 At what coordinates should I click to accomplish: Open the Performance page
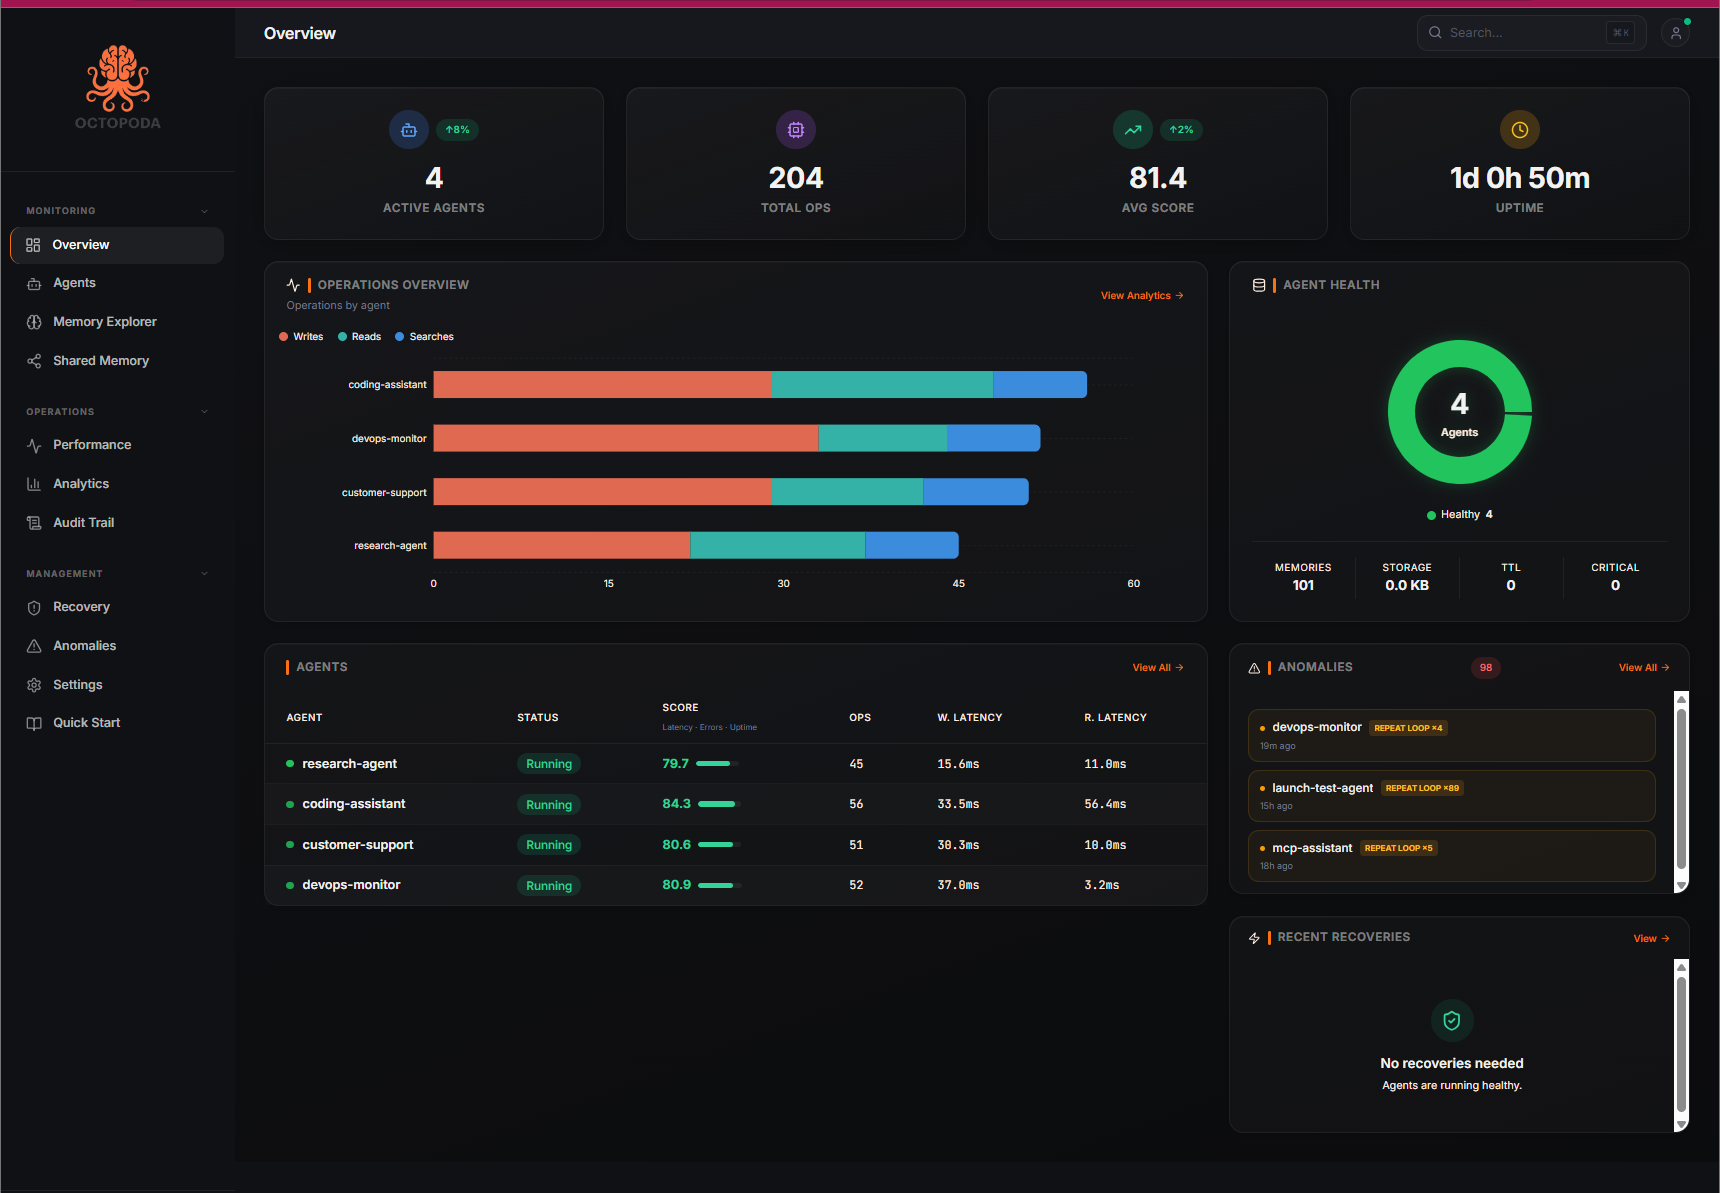[x=92, y=444]
